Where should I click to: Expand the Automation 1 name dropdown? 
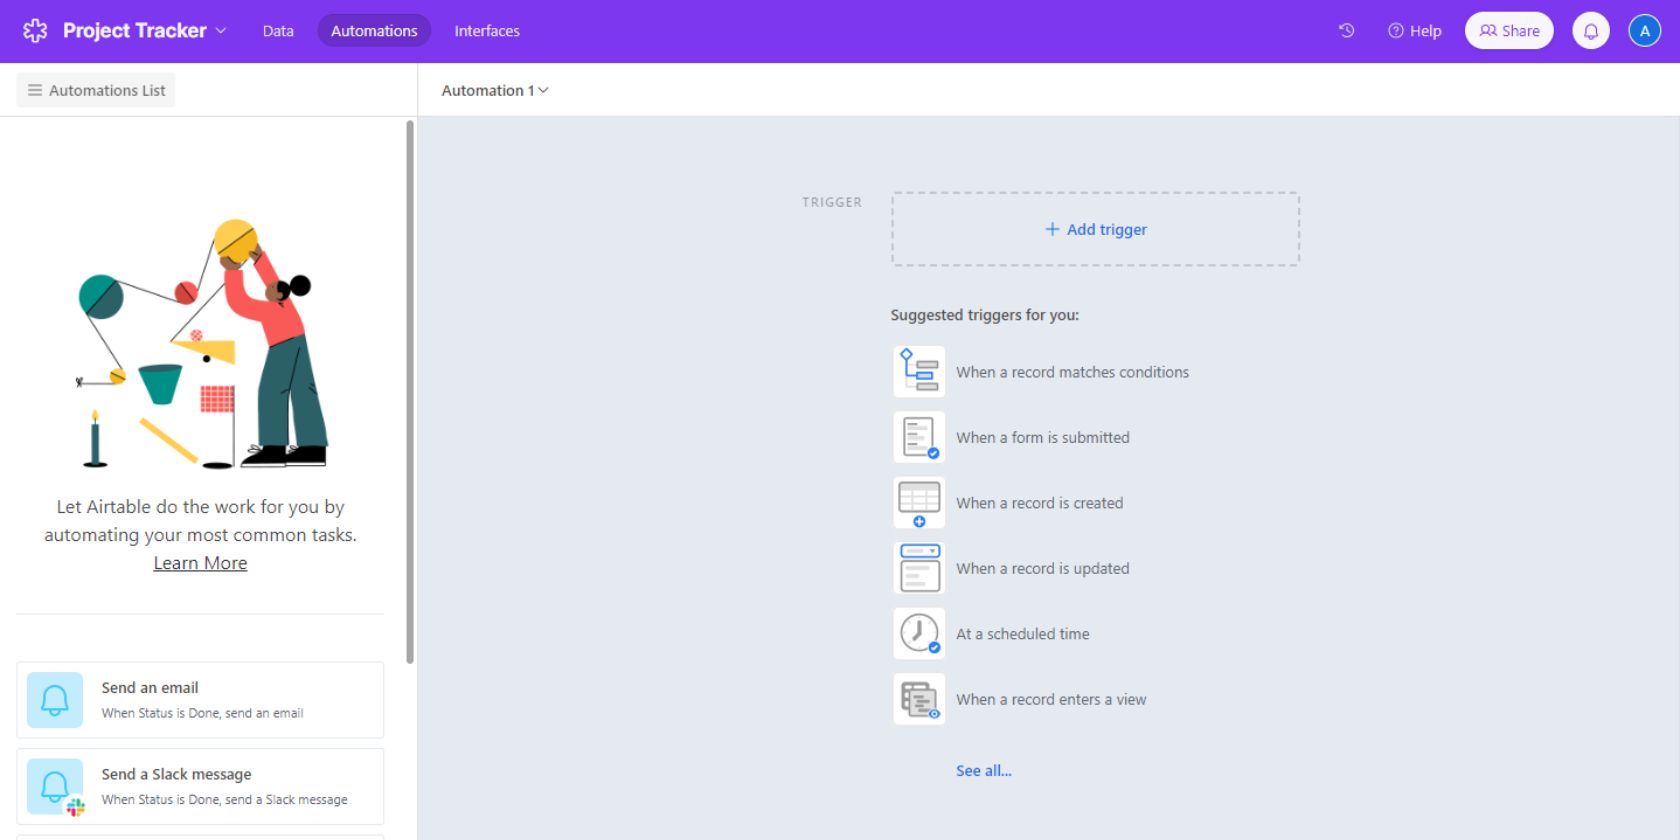point(495,90)
